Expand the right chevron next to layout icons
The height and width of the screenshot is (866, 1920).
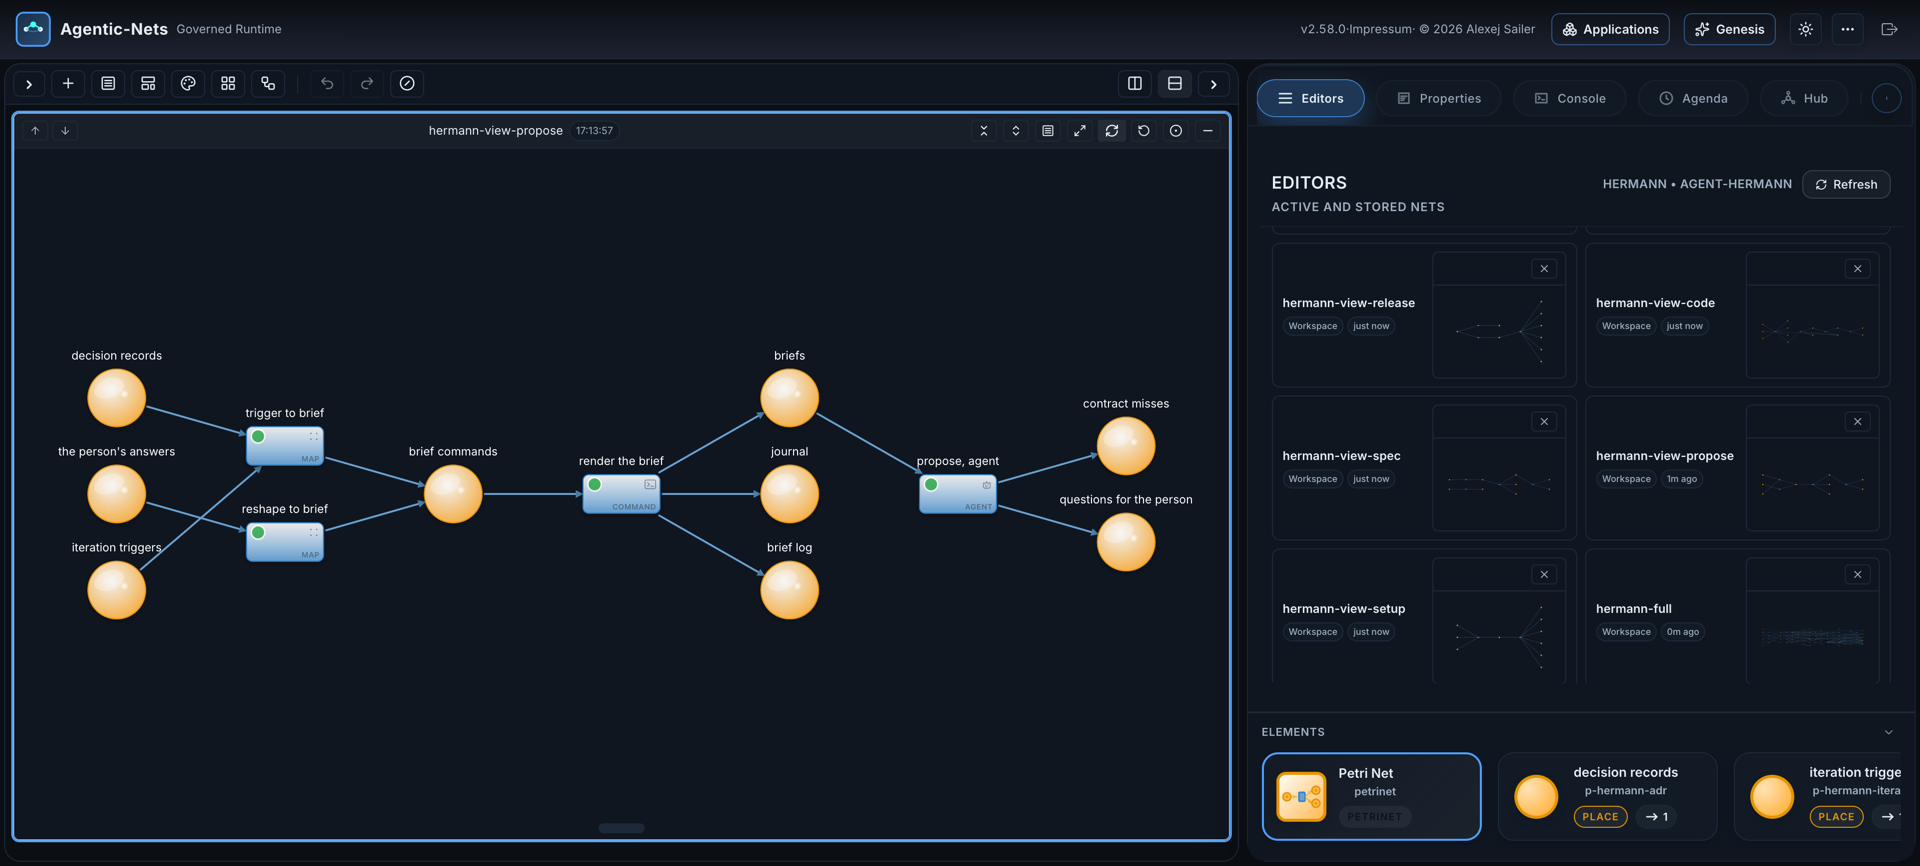pyautogui.click(x=1214, y=84)
